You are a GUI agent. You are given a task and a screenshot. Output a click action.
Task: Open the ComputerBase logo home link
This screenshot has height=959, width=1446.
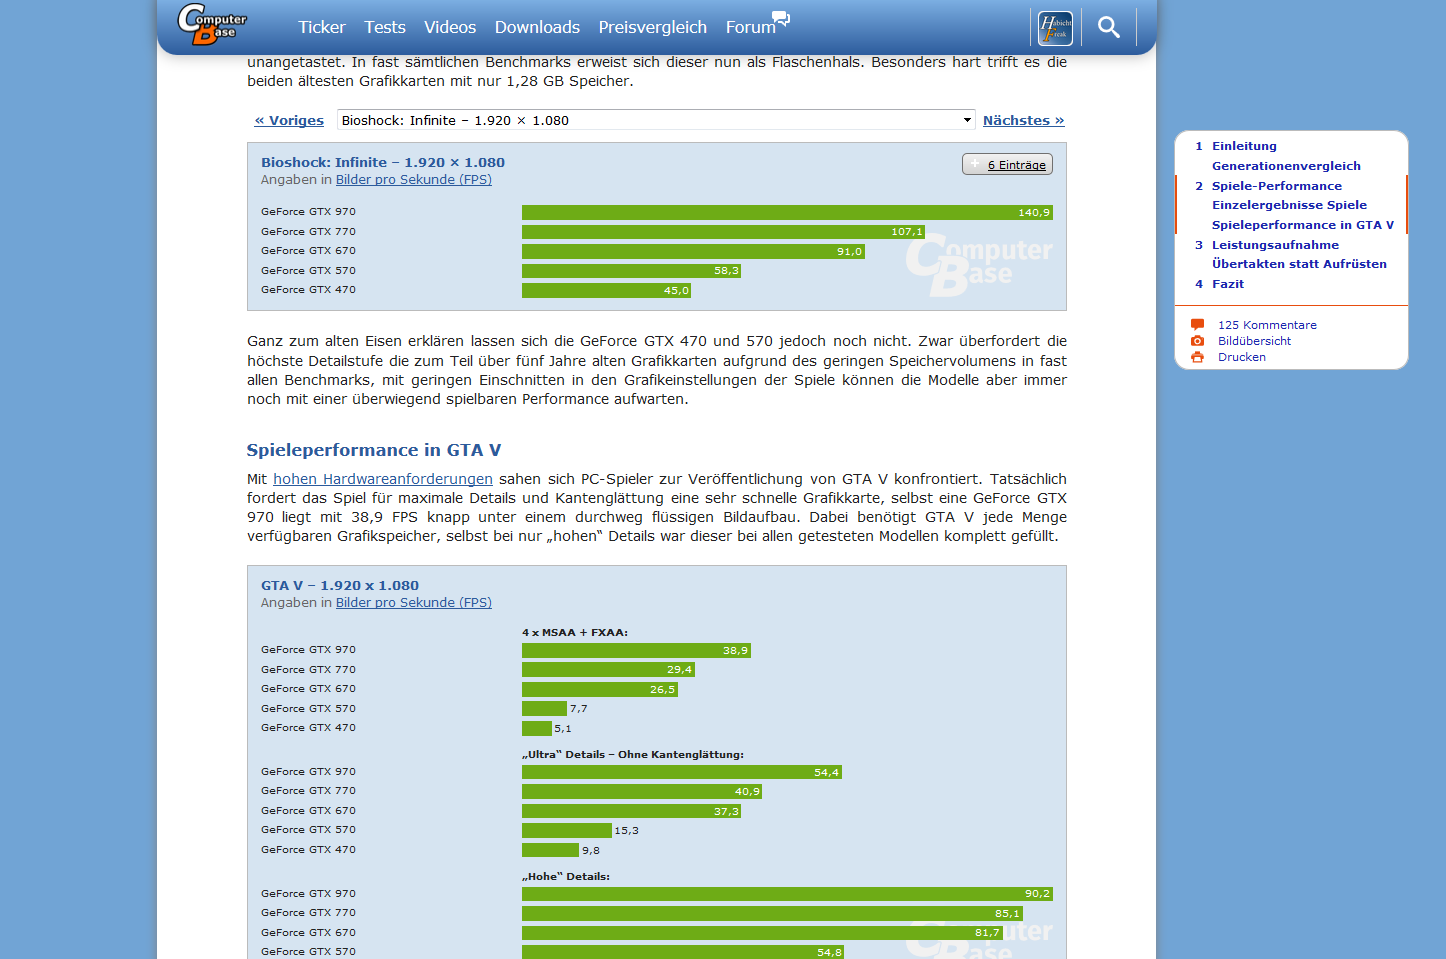click(212, 24)
